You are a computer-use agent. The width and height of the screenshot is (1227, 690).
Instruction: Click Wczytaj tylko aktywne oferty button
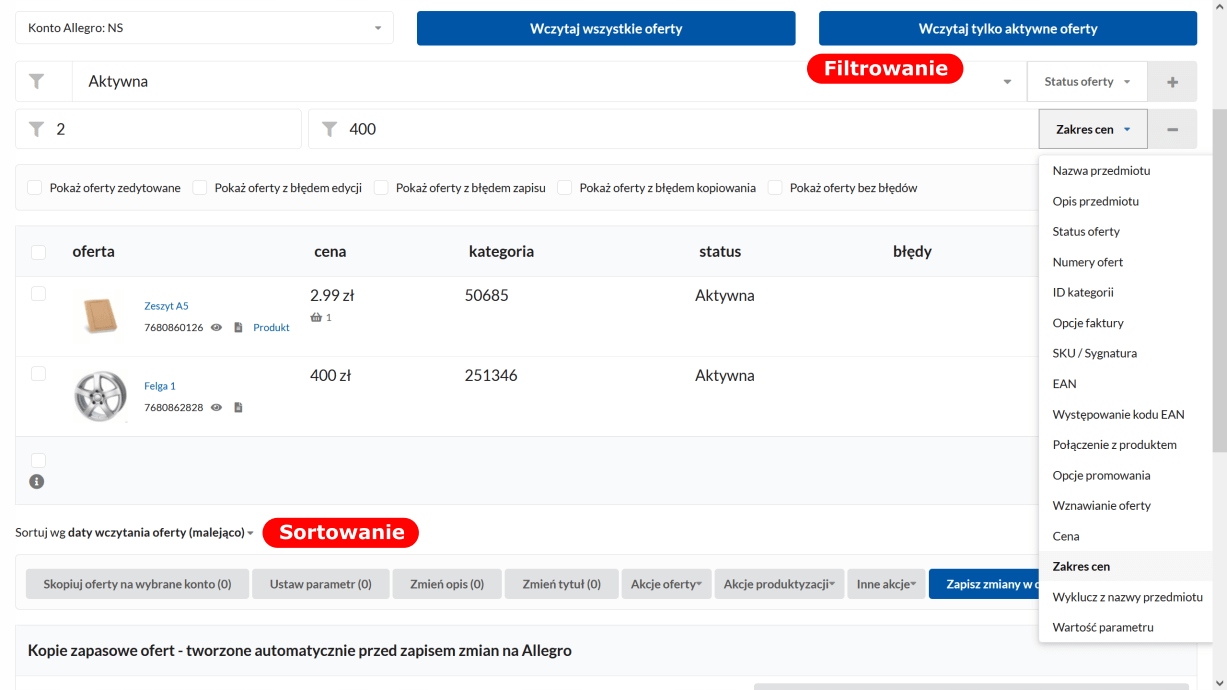click(x=1008, y=28)
